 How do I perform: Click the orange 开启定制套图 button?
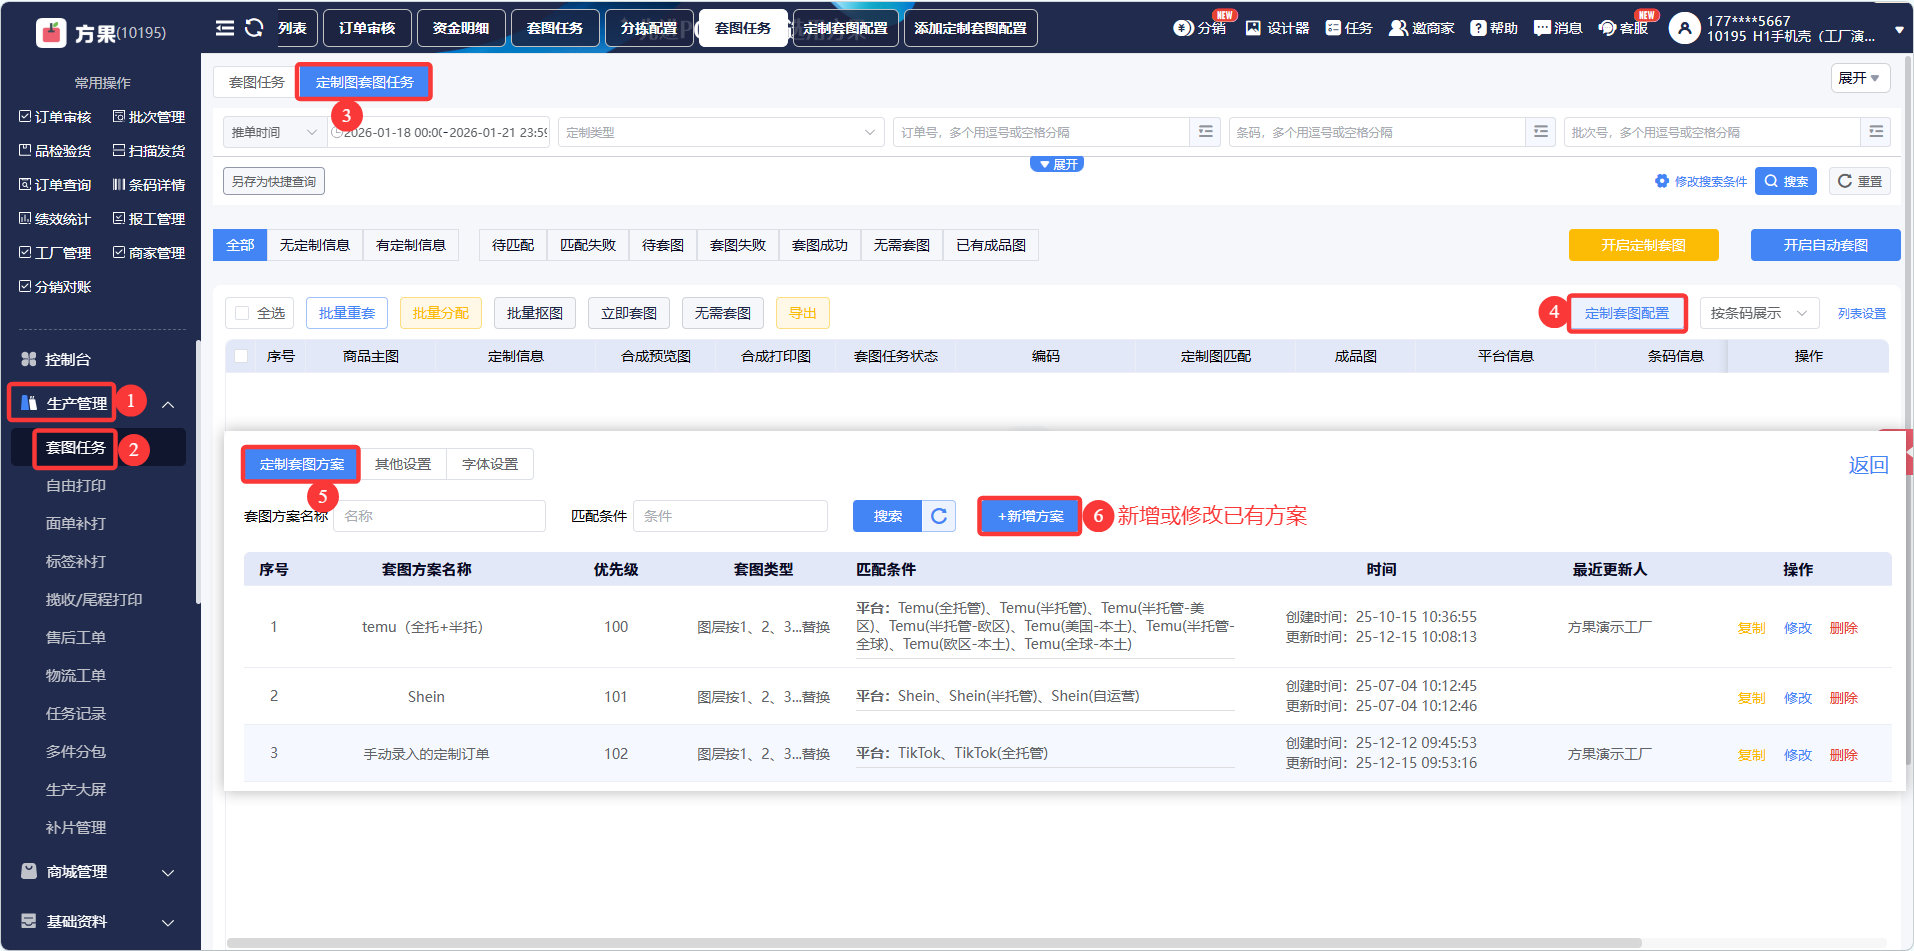1643,245
